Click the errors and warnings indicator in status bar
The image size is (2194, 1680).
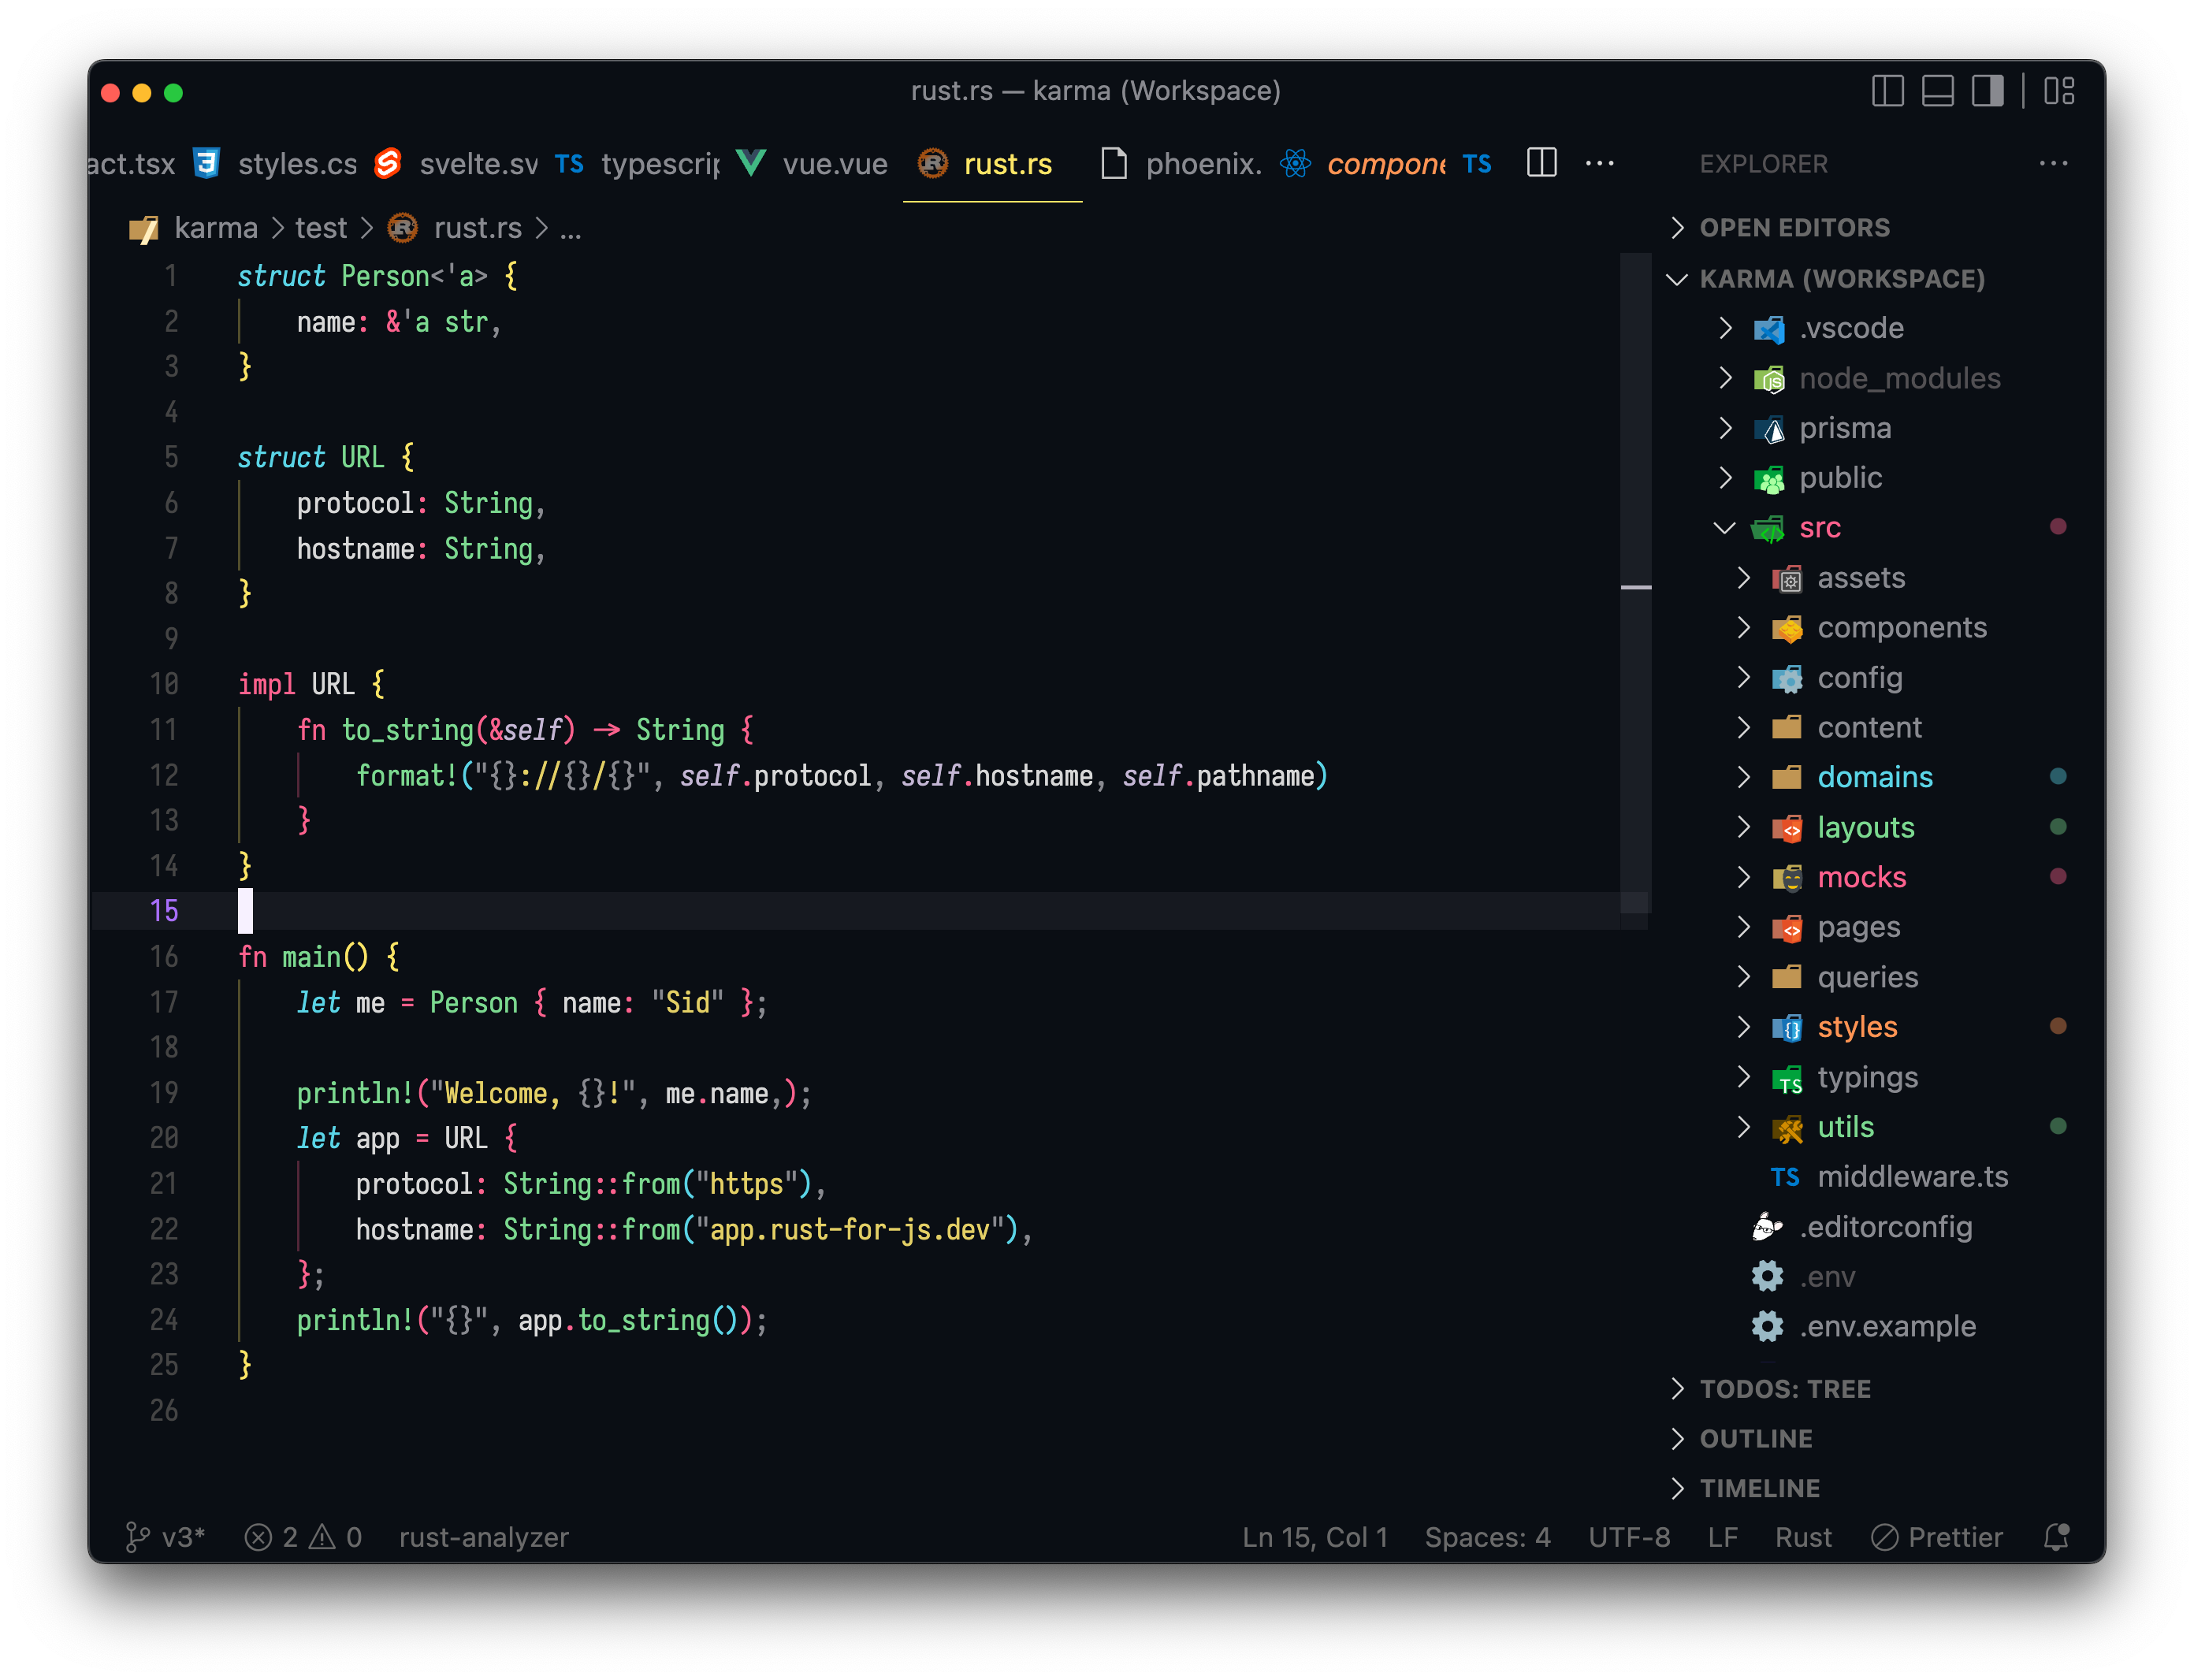(x=302, y=1537)
